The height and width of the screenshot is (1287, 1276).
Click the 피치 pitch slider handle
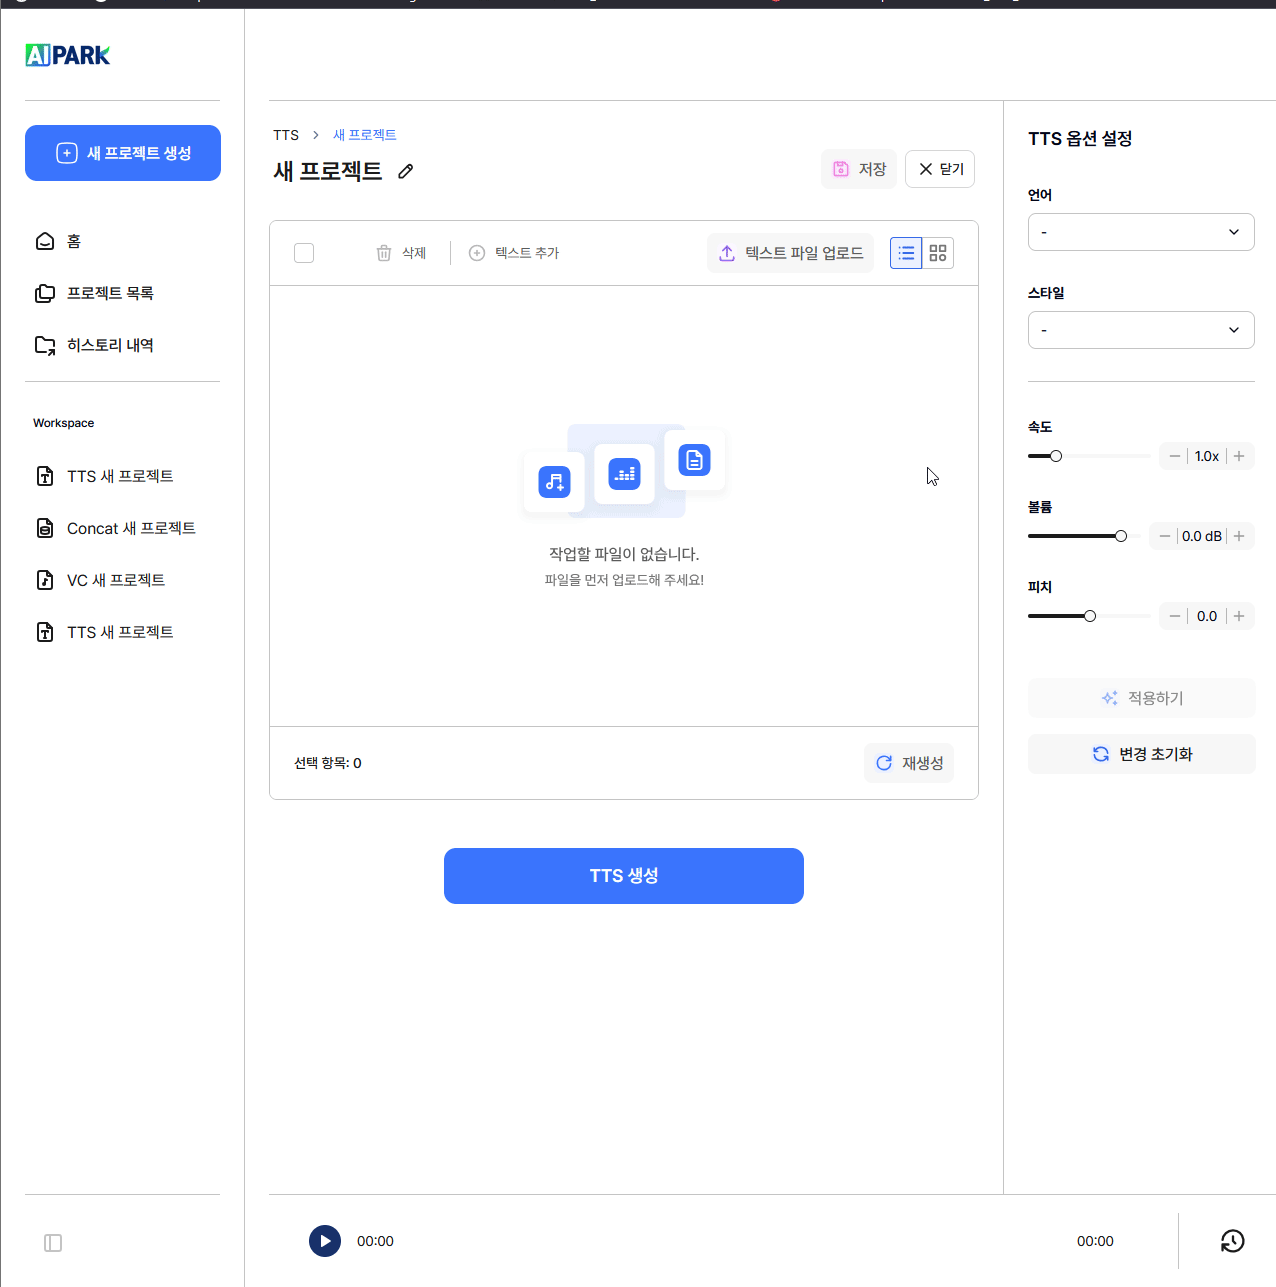[1090, 616]
